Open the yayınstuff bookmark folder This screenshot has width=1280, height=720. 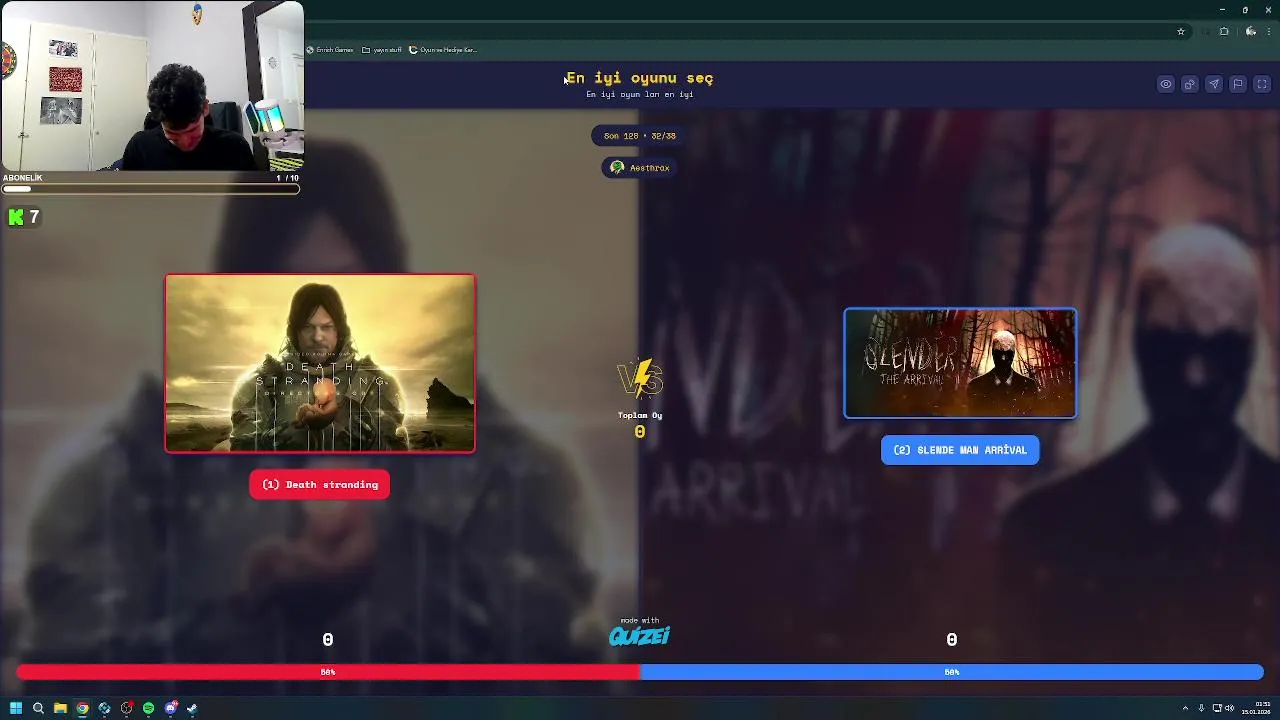pyautogui.click(x=382, y=50)
